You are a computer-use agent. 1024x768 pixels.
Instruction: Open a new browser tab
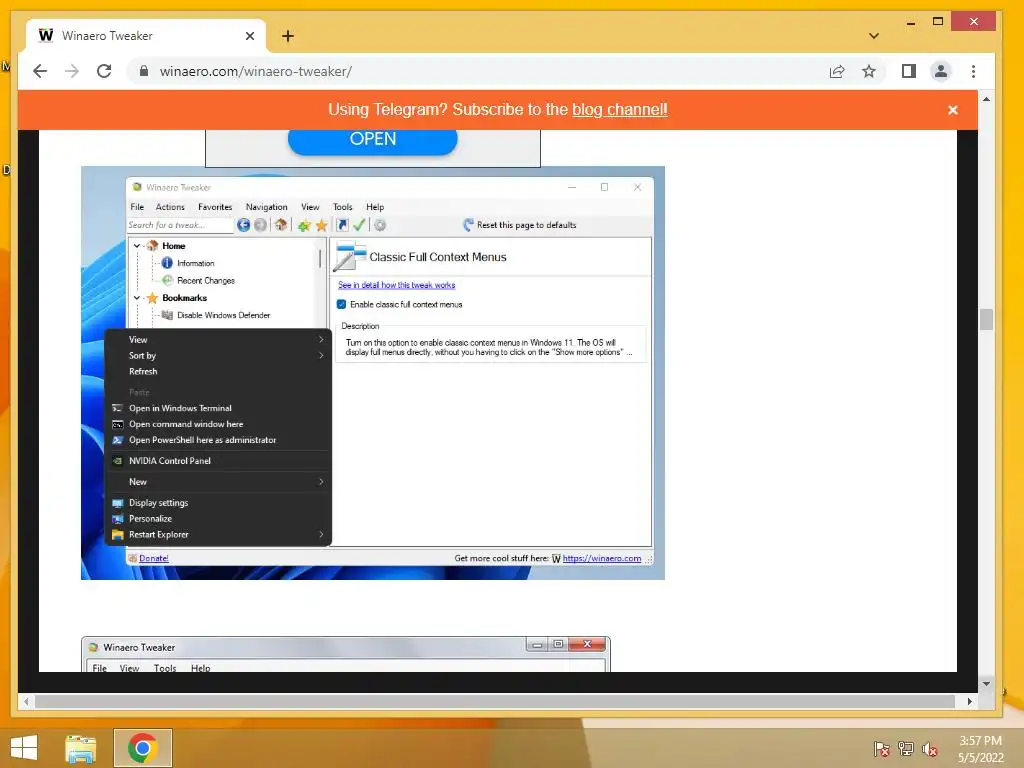[x=288, y=36]
